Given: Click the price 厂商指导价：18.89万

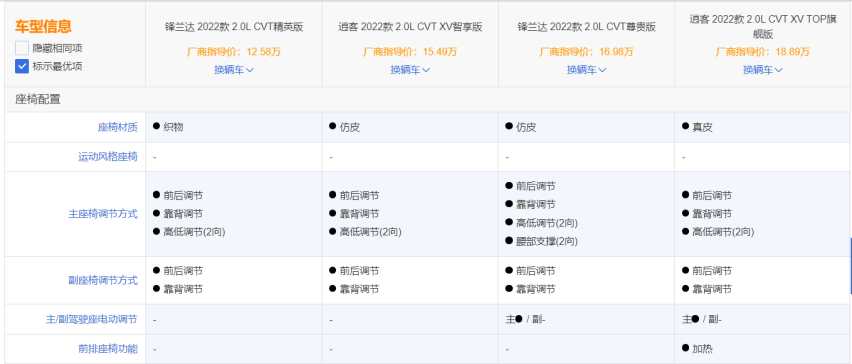Looking at the screenshot, I should point(763,52).
